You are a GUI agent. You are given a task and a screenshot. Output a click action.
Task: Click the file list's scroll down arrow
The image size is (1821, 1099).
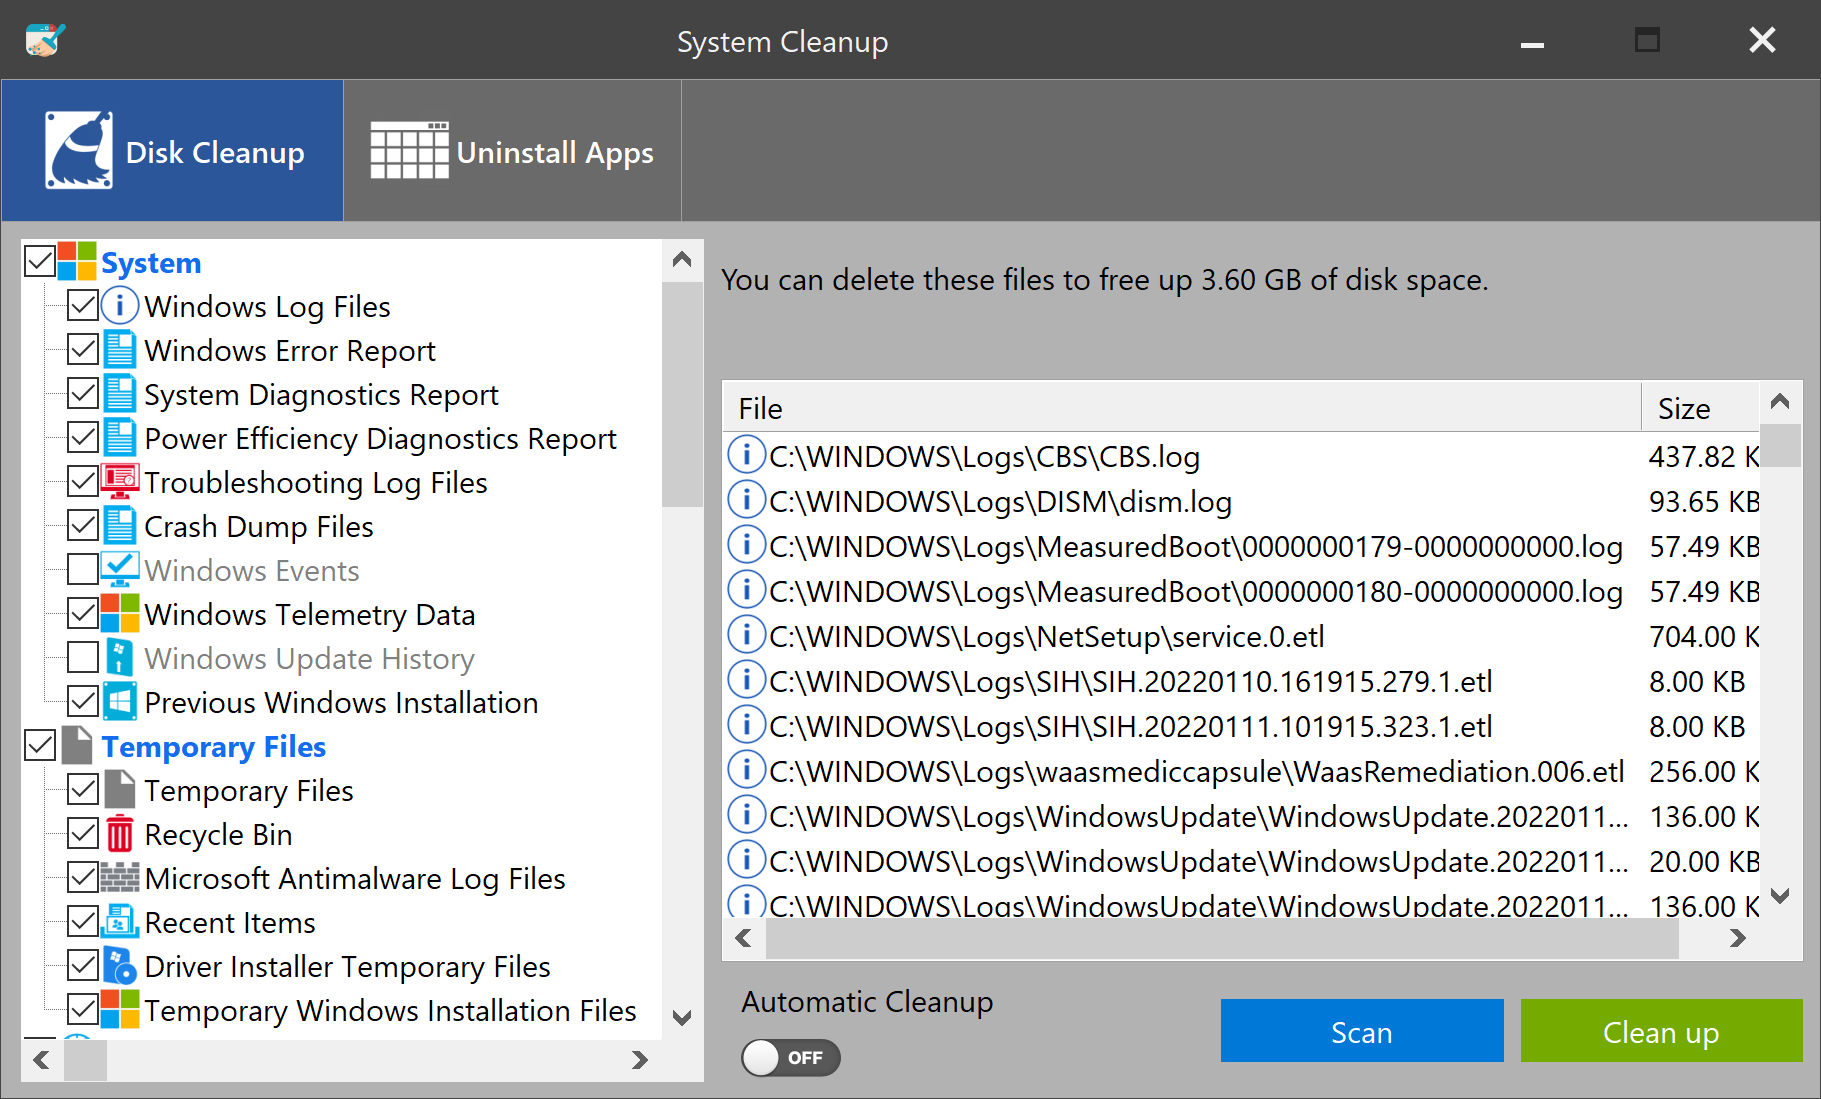1780,896
